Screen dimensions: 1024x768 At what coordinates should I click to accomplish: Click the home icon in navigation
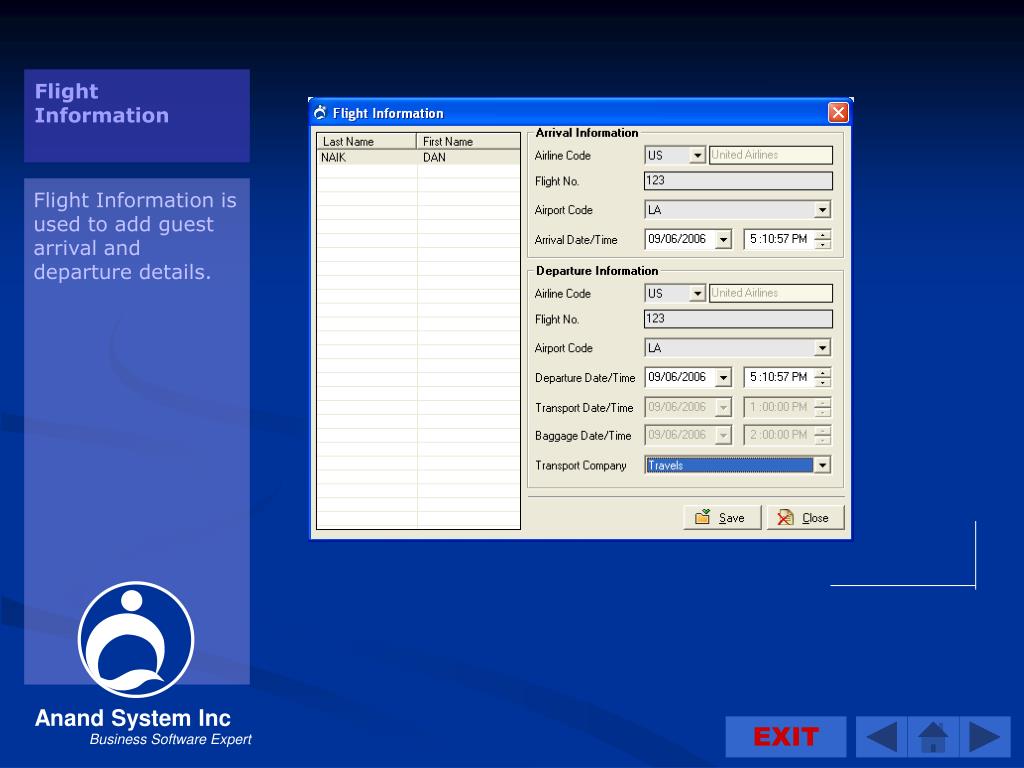[933, 737]
